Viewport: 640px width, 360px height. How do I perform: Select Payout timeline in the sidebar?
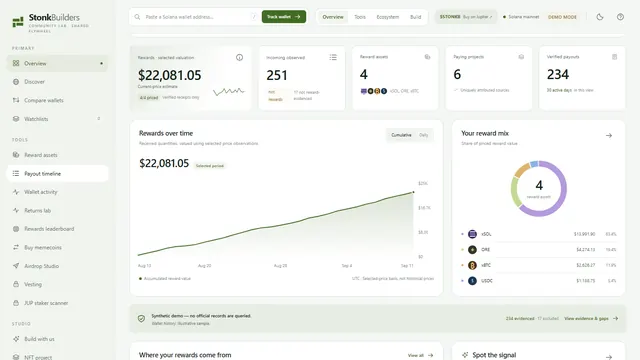tap(57, 173)
